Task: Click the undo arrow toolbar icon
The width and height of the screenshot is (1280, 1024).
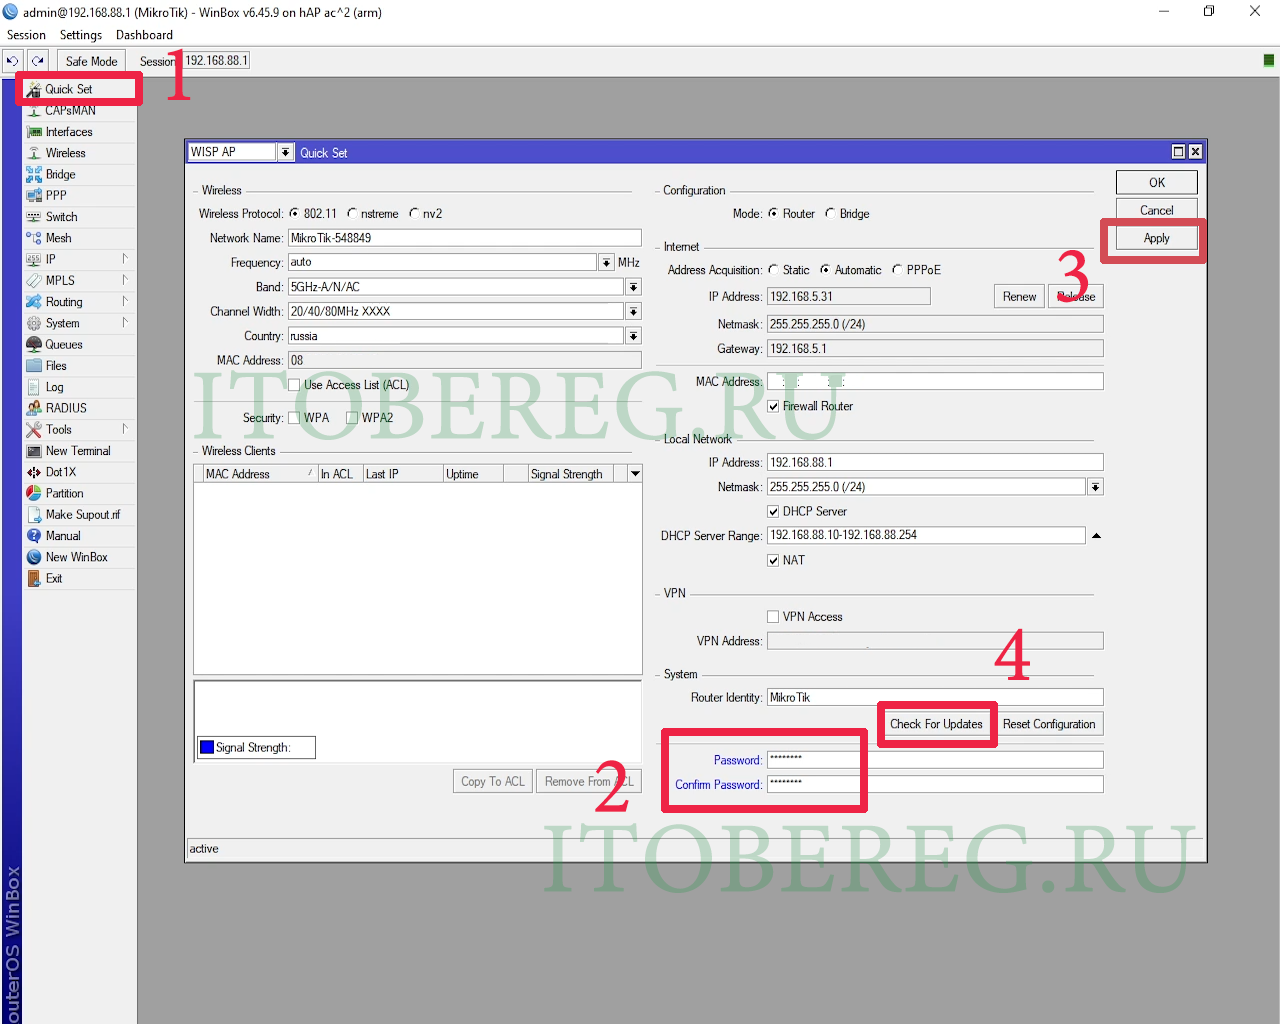Action: (x=13, y=61)
